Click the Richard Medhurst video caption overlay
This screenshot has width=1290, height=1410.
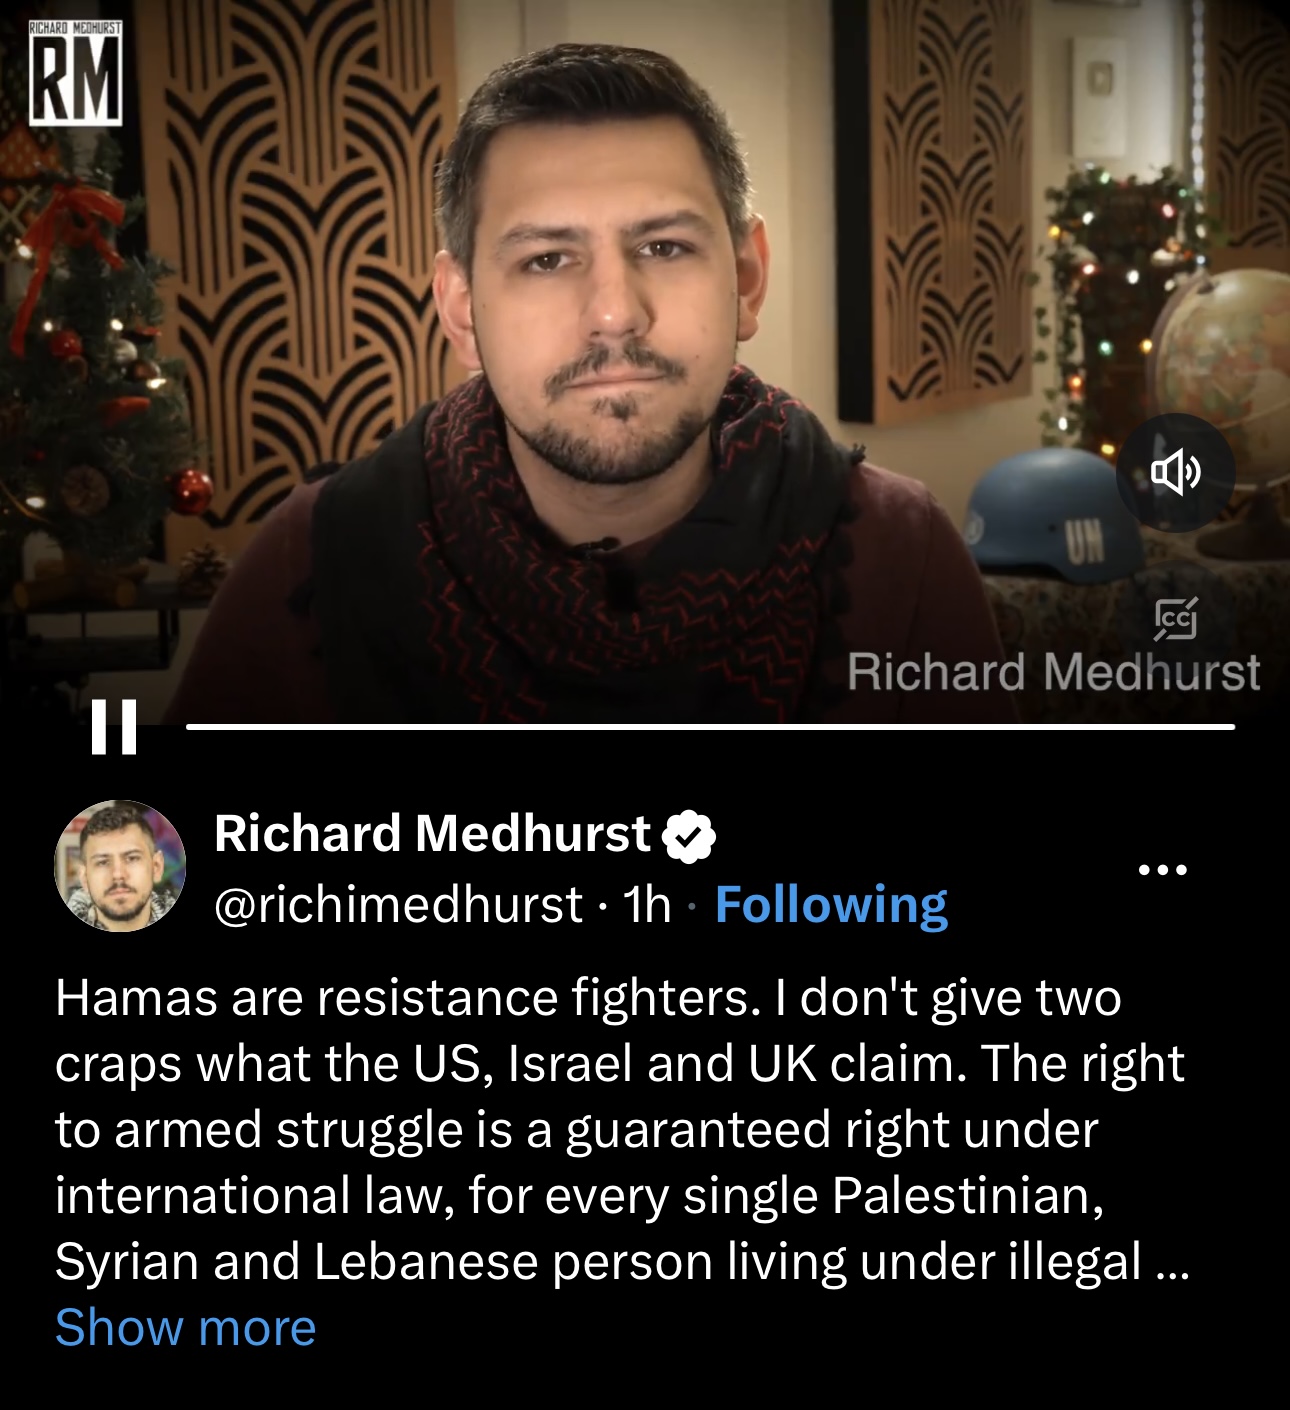(1053, 672)
